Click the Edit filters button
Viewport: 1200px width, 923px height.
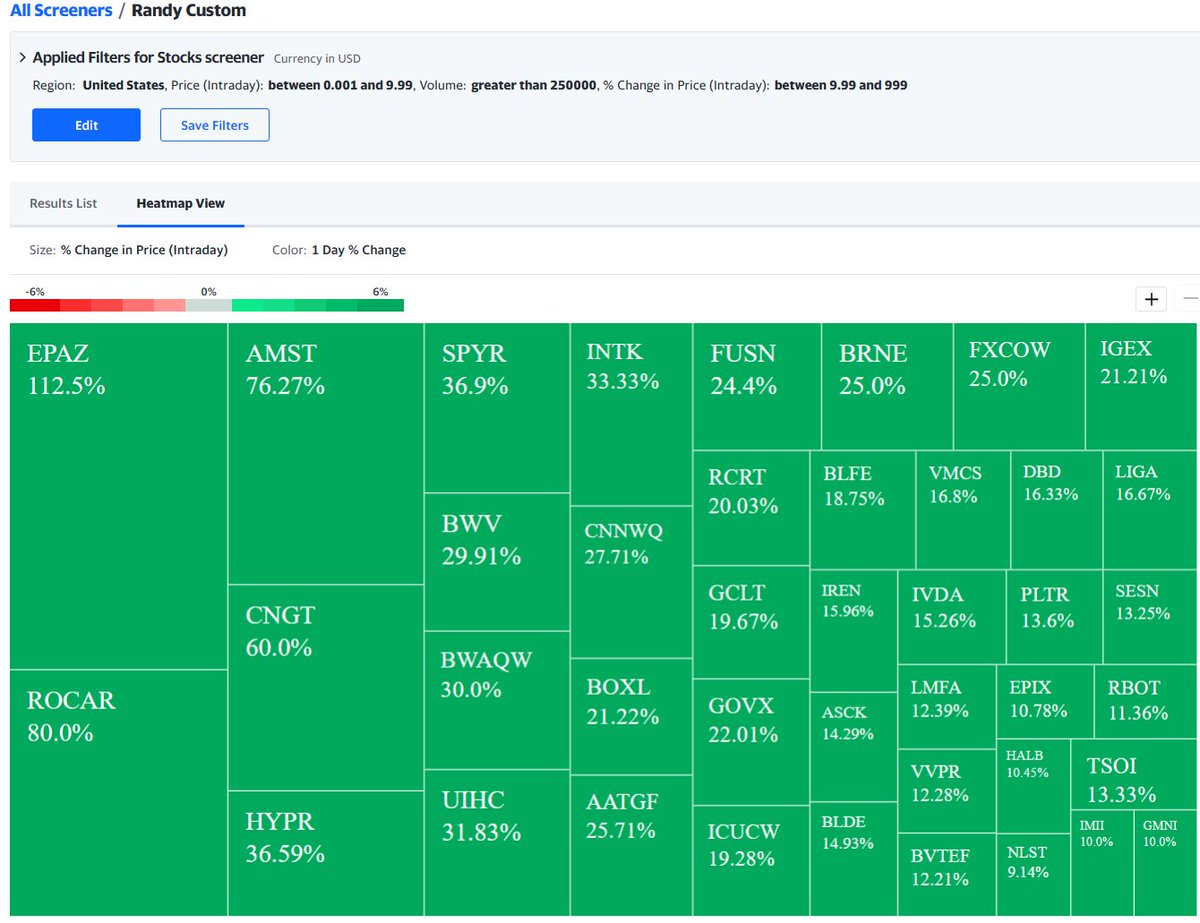coord(86,124)
